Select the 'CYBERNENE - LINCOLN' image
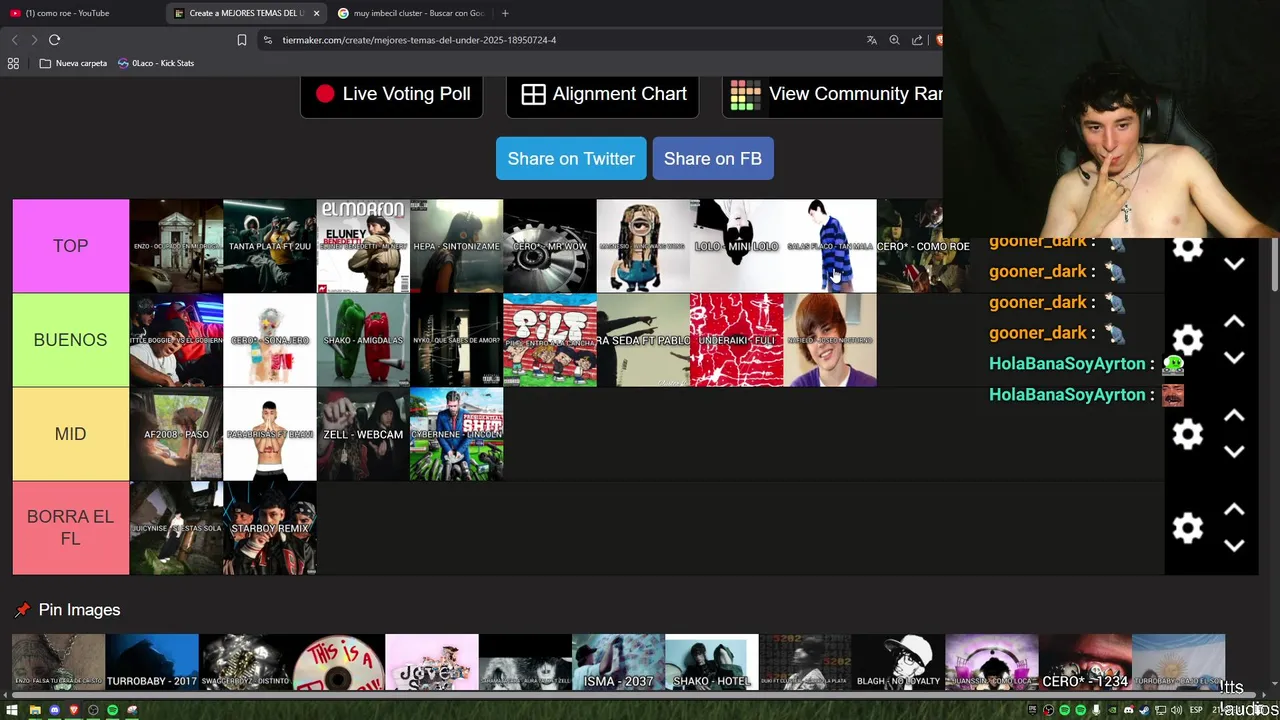Screen dimensions: 1280x720 (x=456, y=434)
